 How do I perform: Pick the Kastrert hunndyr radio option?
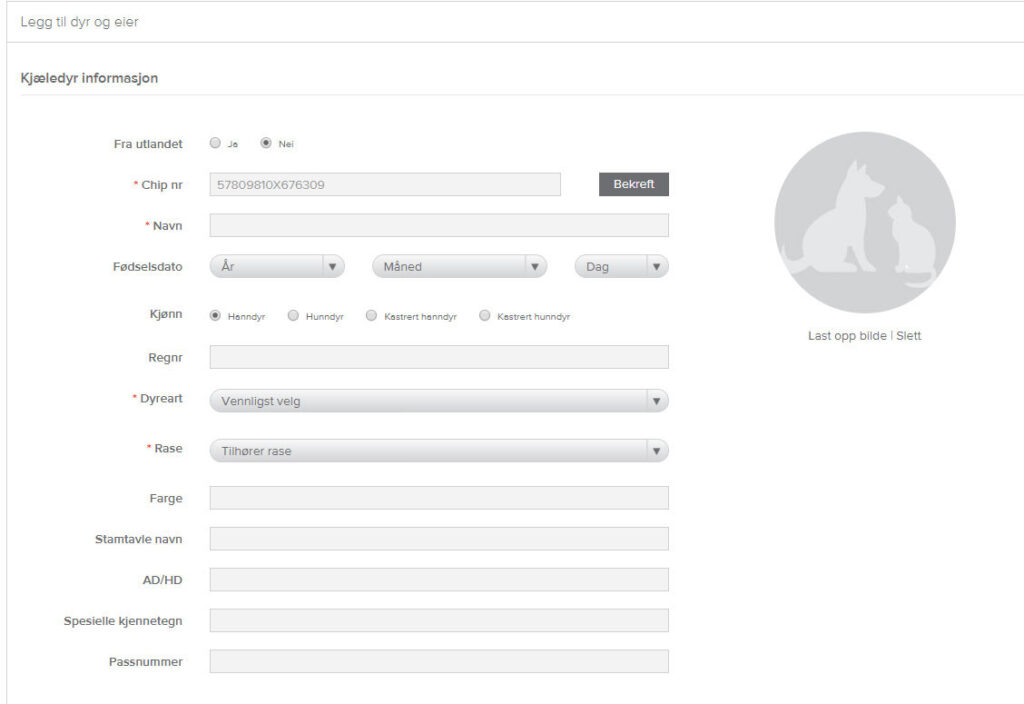tap(485, 315)
